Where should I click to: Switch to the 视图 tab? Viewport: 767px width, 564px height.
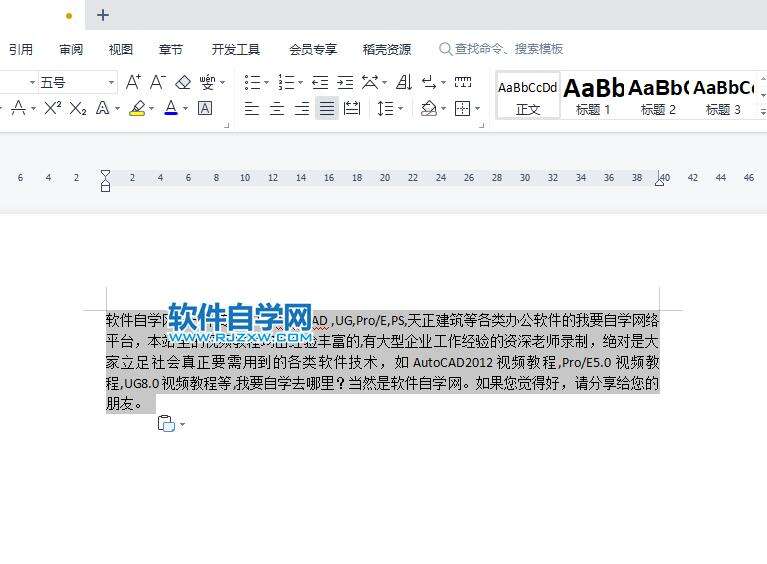click(x=121, y=49)
